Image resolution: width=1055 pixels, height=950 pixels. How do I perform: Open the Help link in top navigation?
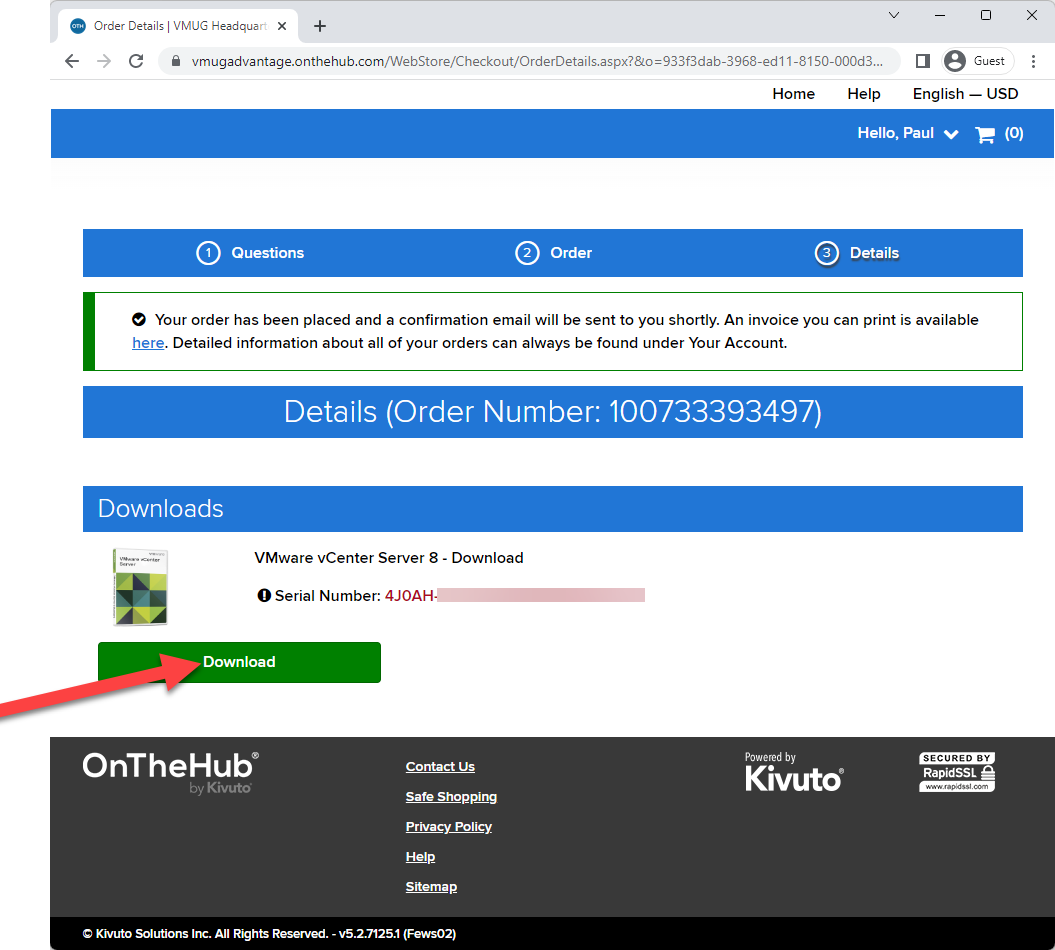[x=863, y=94]
